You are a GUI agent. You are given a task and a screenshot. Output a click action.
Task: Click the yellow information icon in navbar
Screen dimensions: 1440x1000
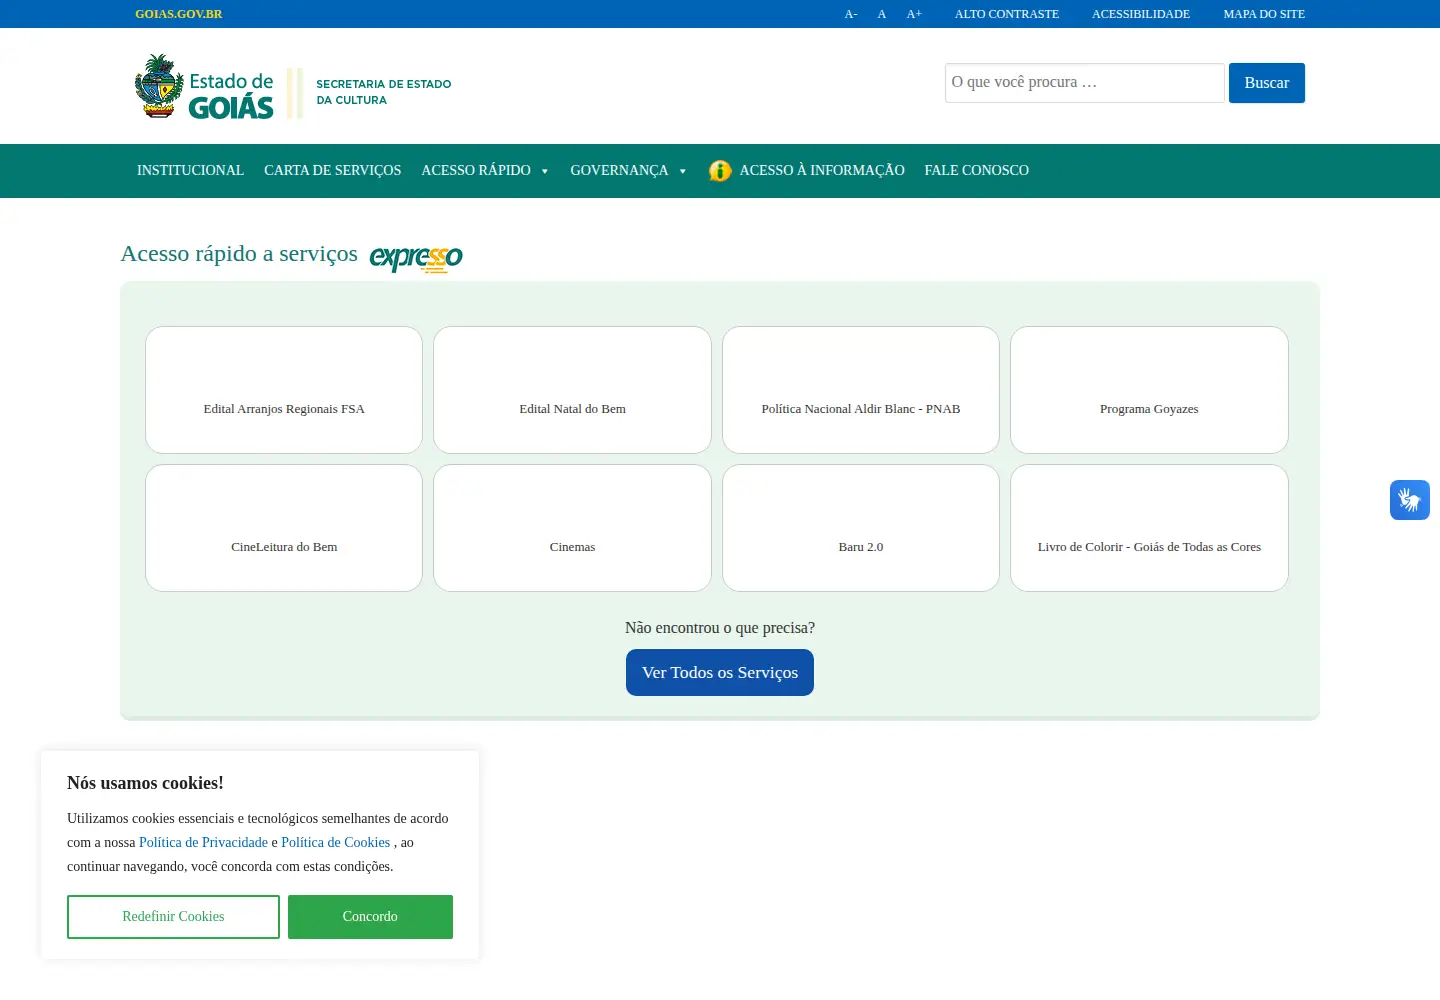pyautogui.click(x=720, y=171)
